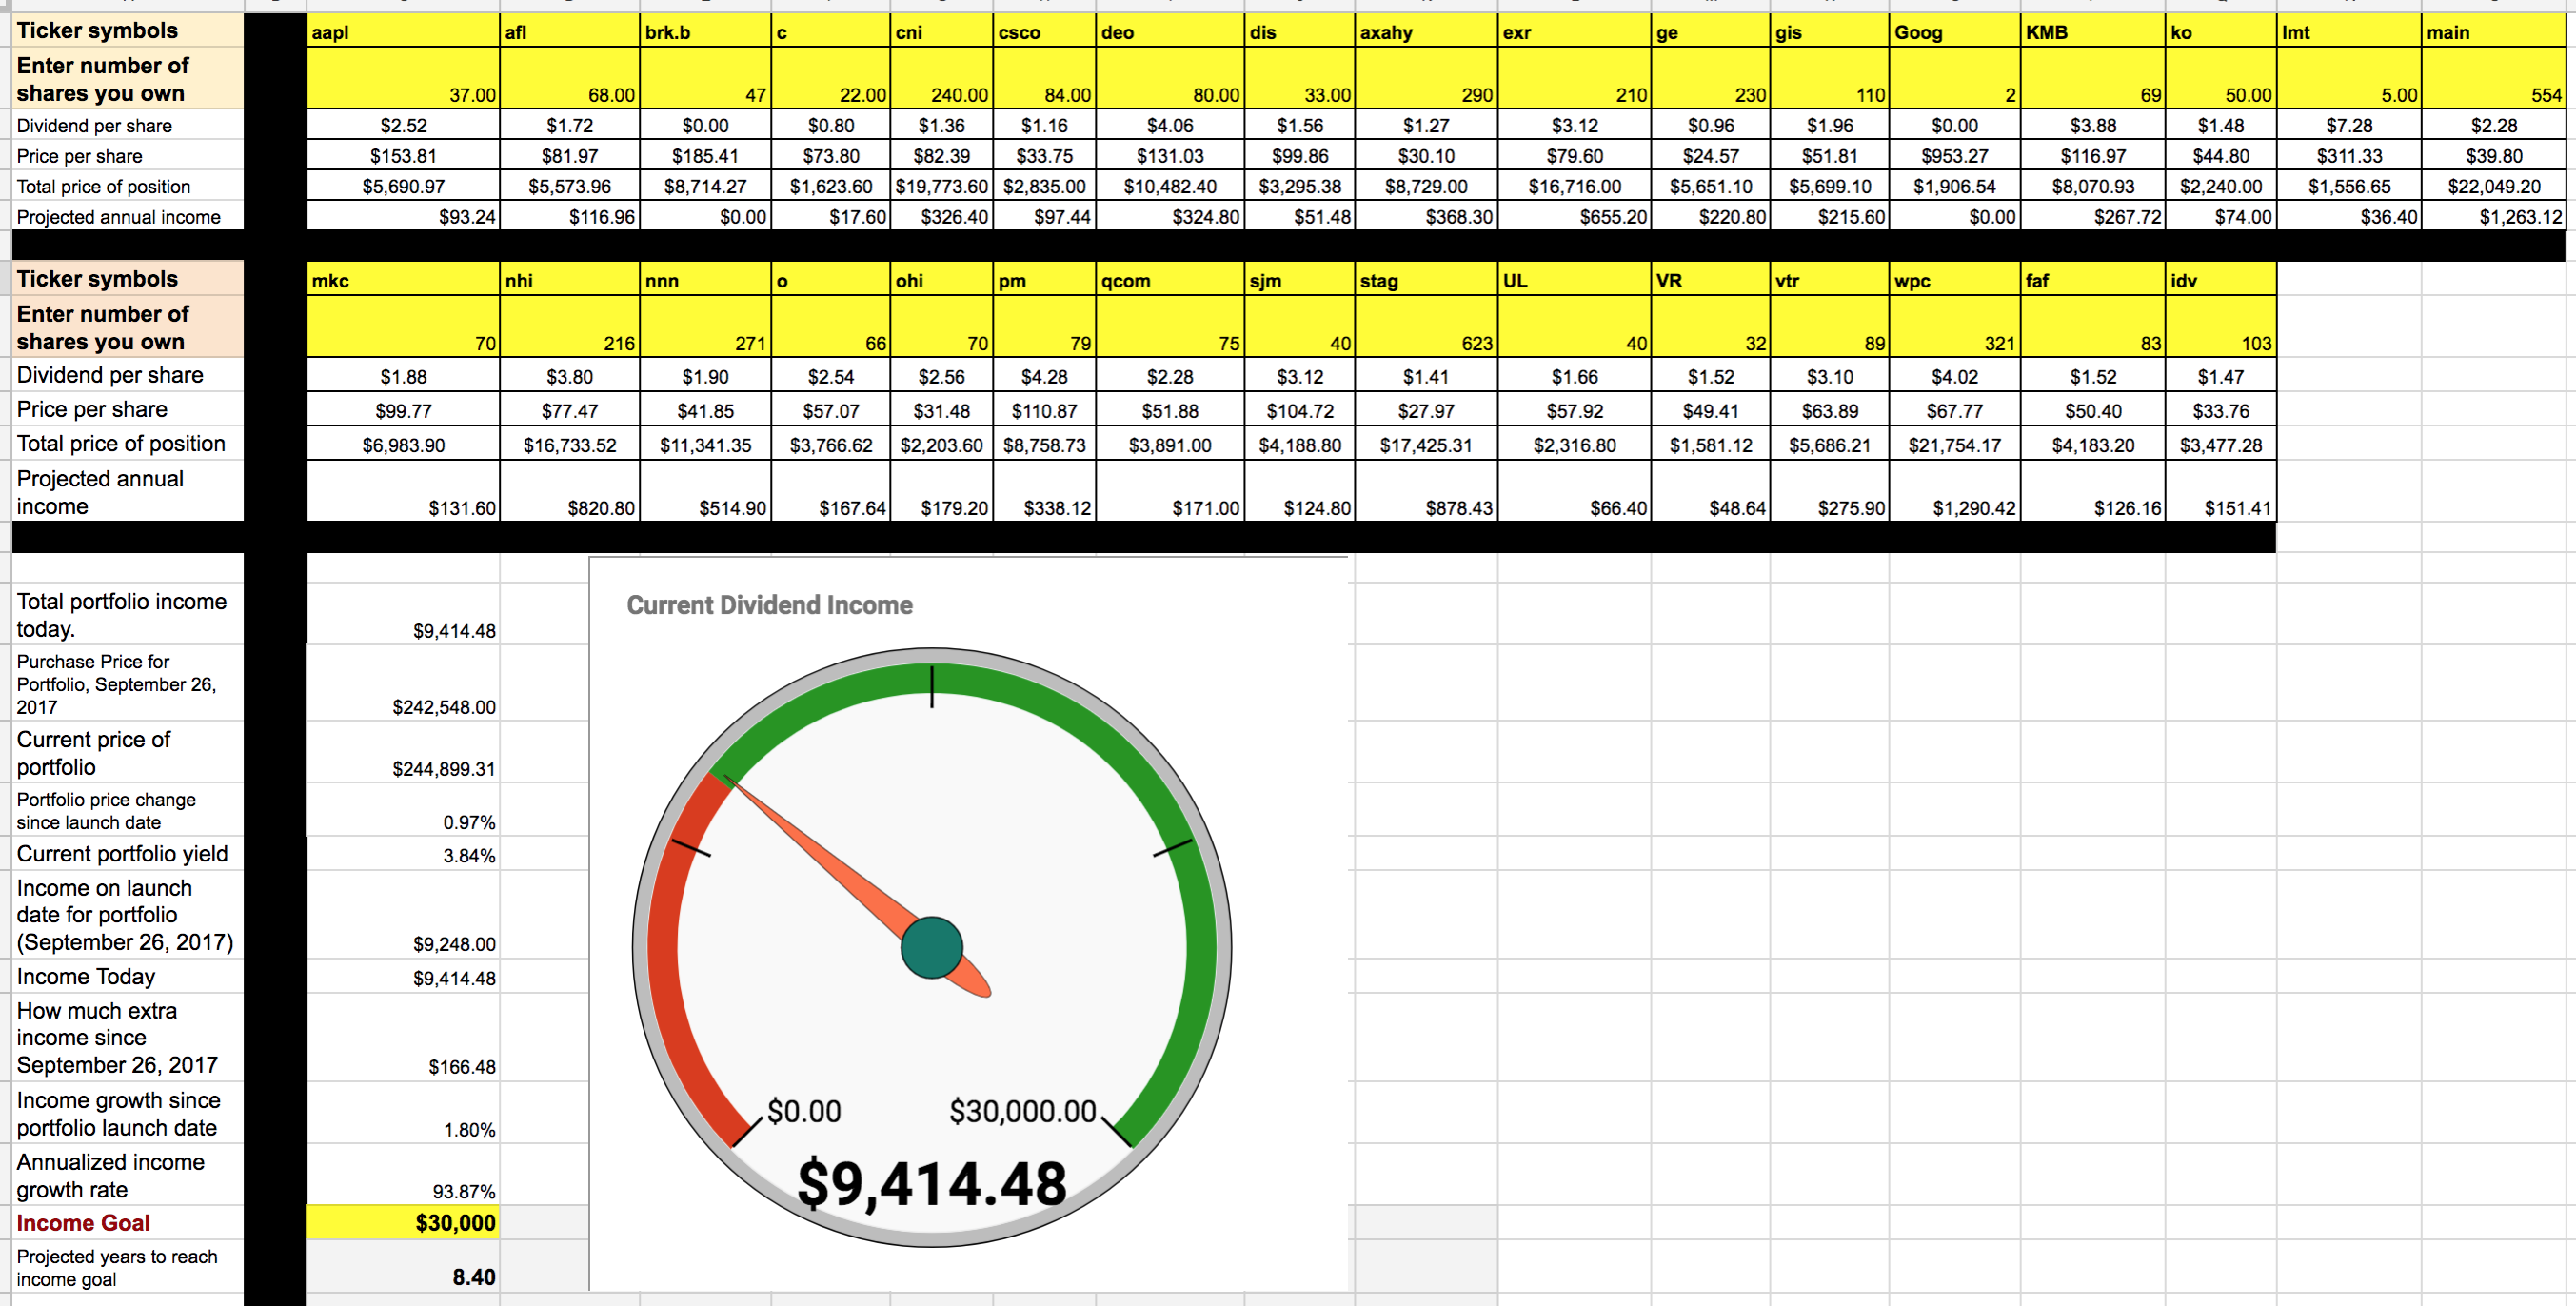Click the gauge's $0.00 minimum label
This screenshot has height=1306, width=2576.
[x=804, y=1111]
